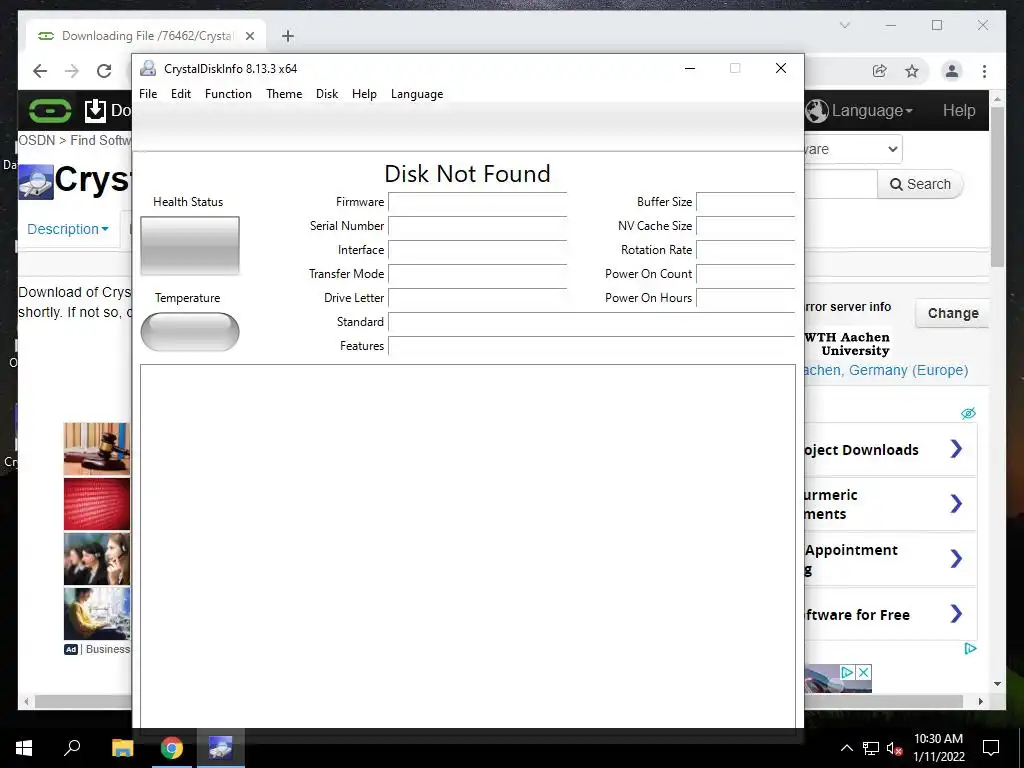Click the call center ad thumbnail
The width and height of the screenshot is (1024, 768).
97,559
